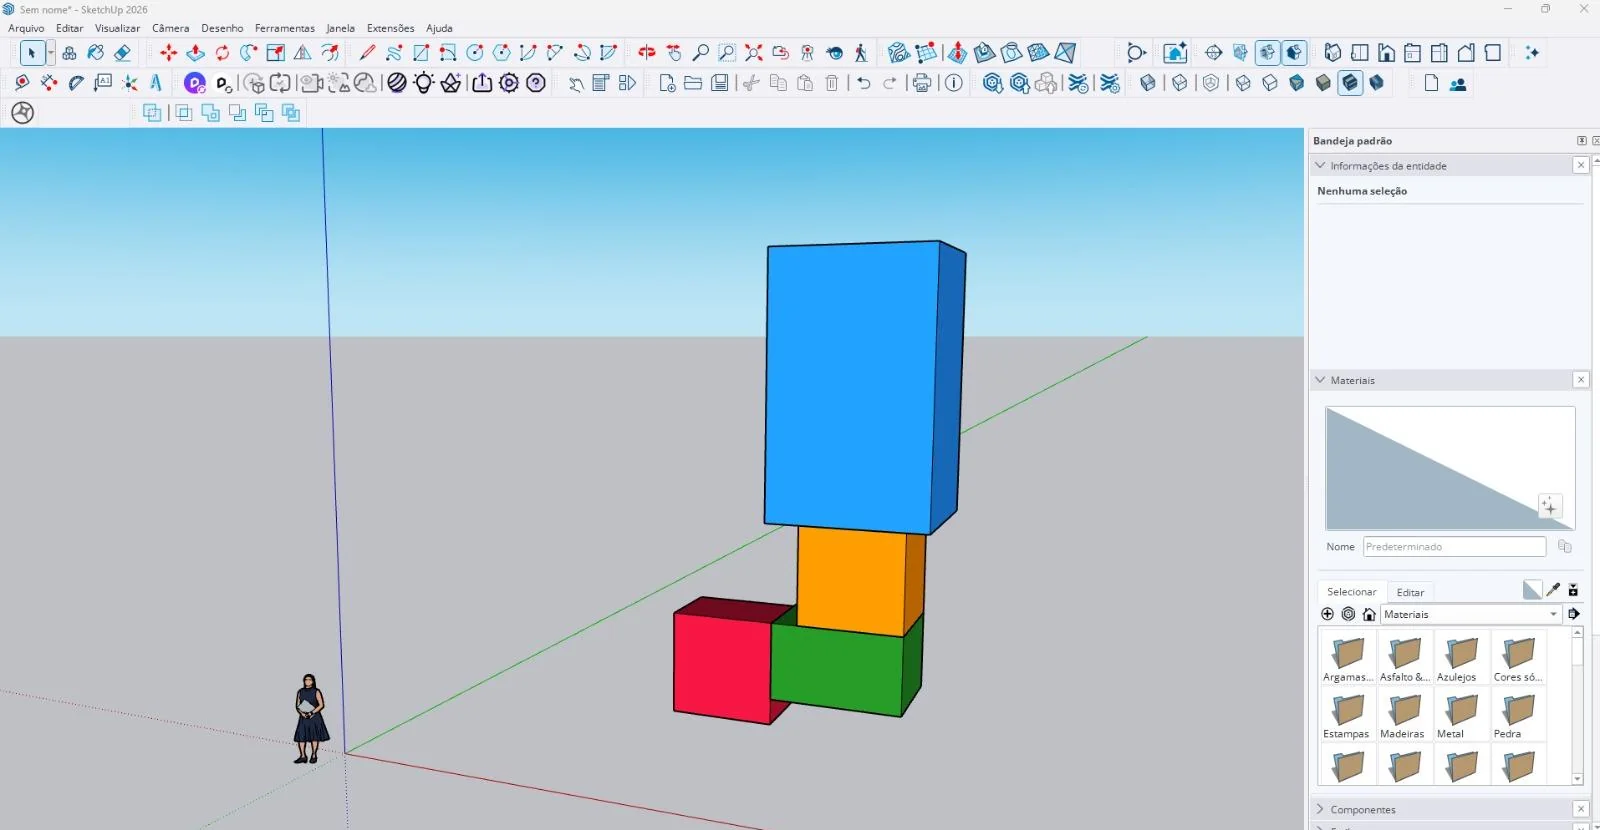Pick the 3D Text tool
The width and height of the screenshot is (1600, 830).
click(156, 83)
